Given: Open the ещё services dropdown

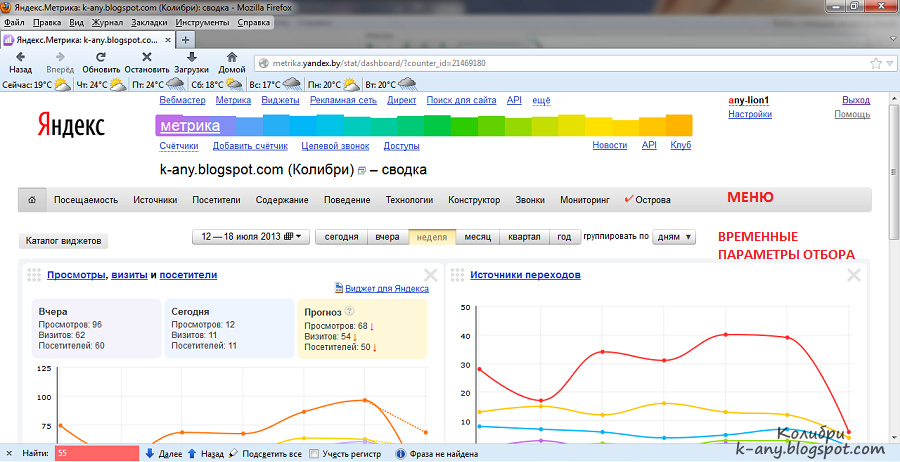Looking at the screenshot, I should point(541,100).
